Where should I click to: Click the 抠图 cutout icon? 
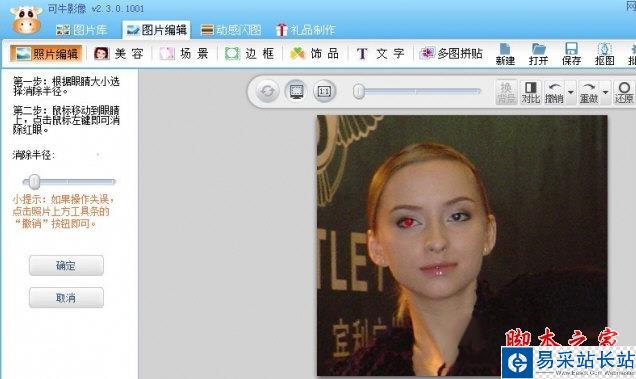604,54
